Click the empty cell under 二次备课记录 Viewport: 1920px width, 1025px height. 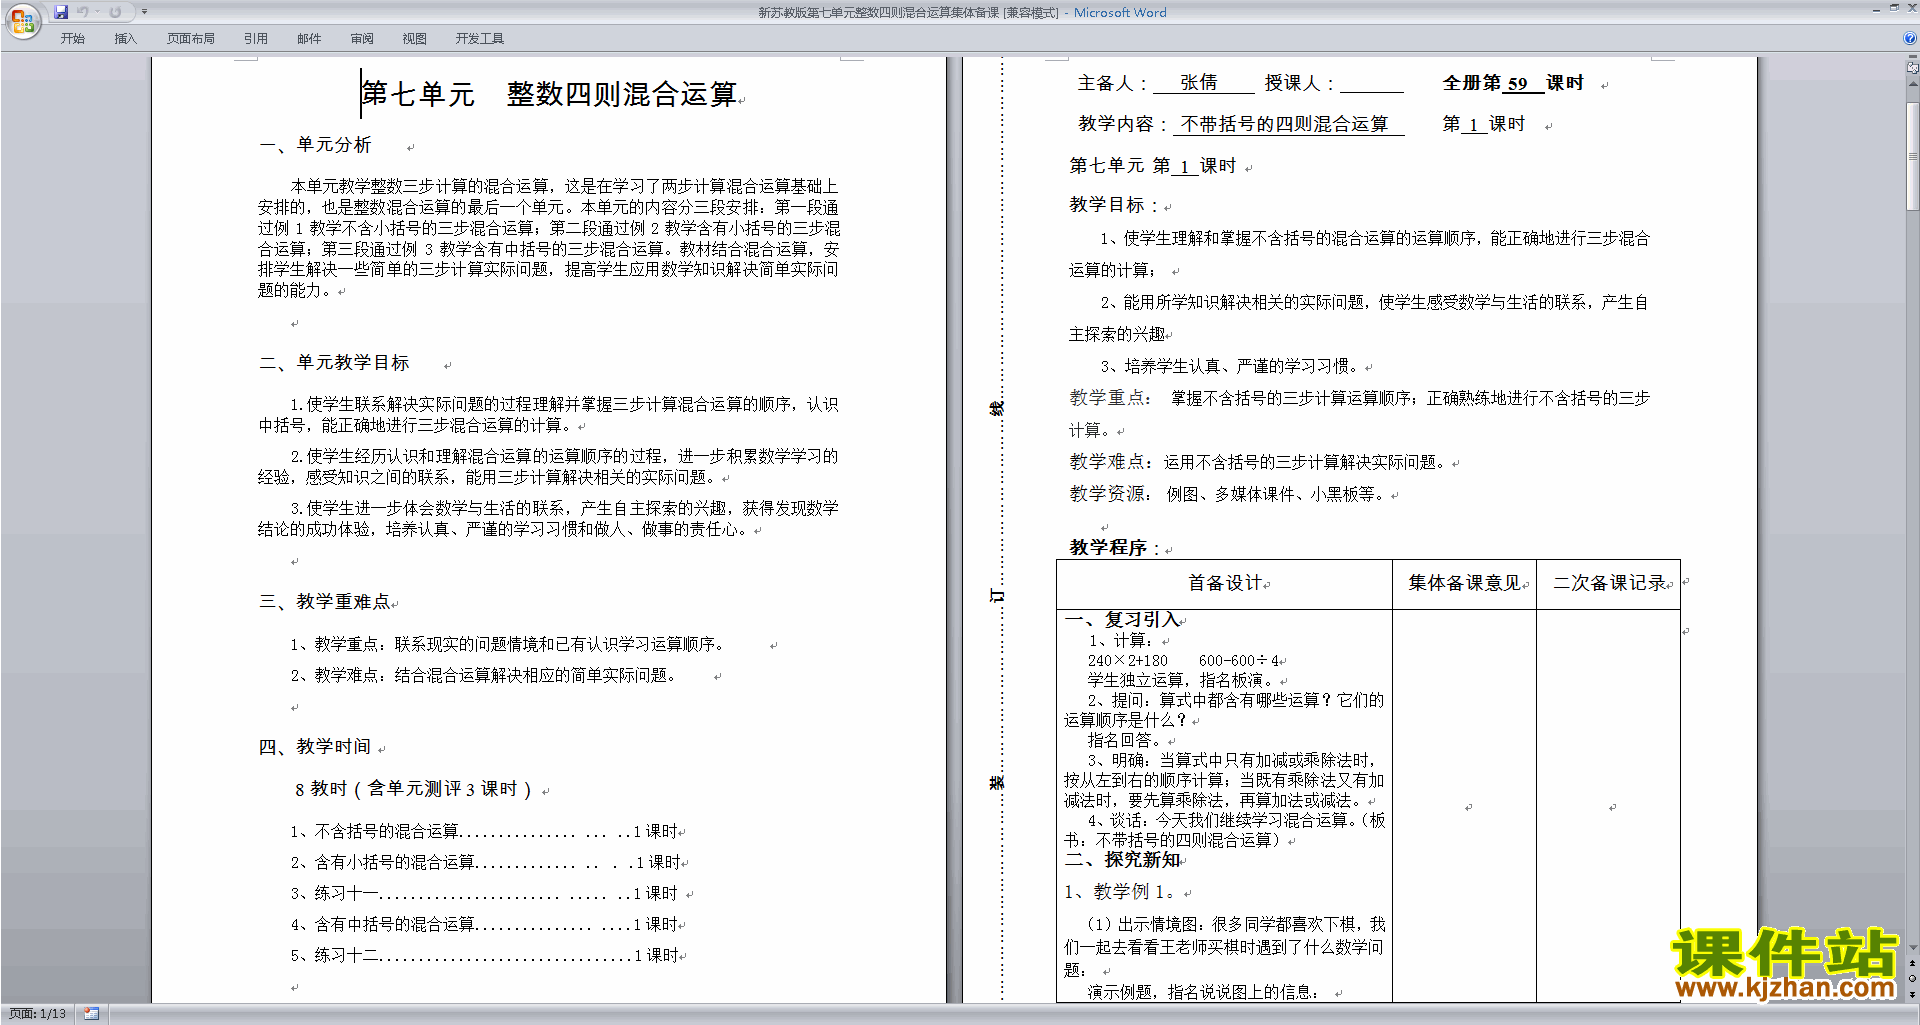1609,806
